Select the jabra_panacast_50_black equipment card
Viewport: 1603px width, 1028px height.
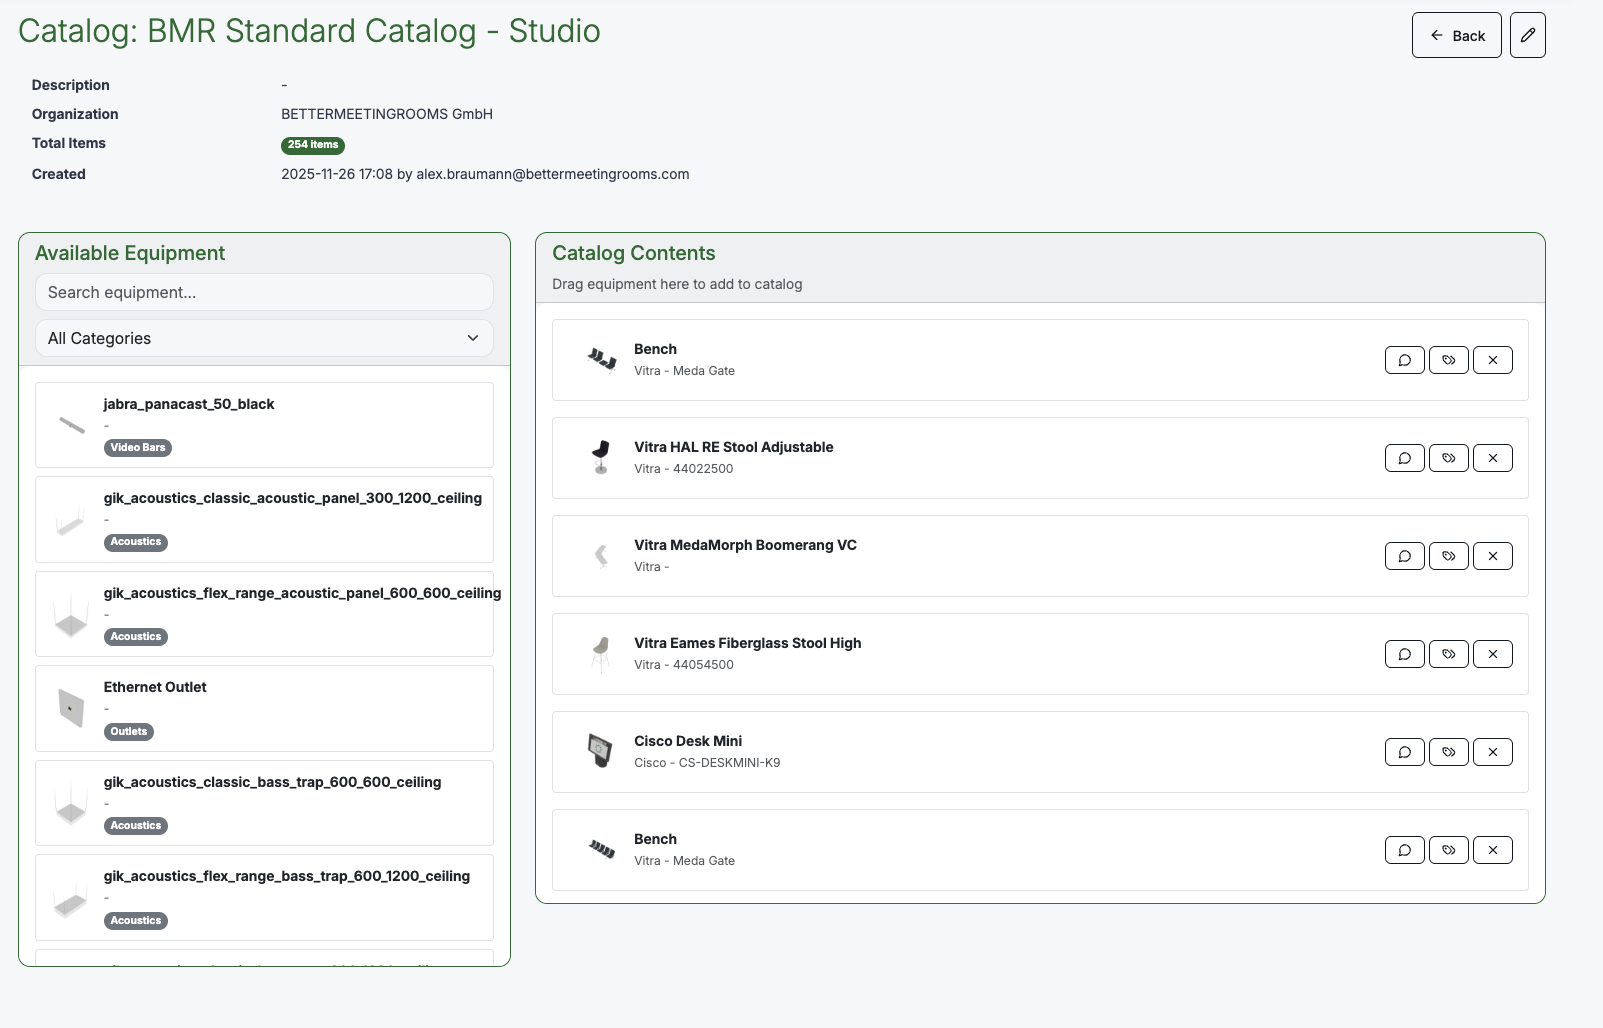[x=264, y=425]
